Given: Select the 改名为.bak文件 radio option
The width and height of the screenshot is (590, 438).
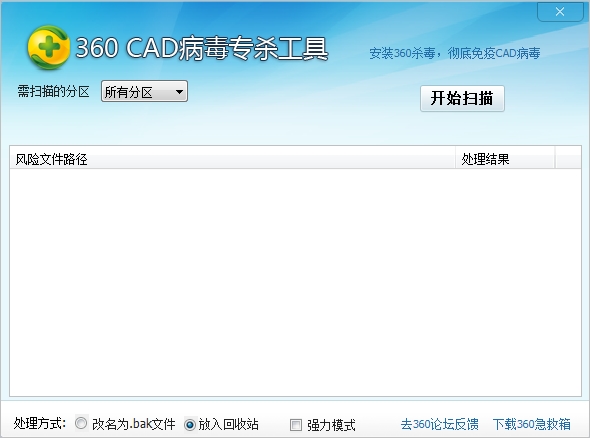Looking at the screenshot, I should coord(81,424).
